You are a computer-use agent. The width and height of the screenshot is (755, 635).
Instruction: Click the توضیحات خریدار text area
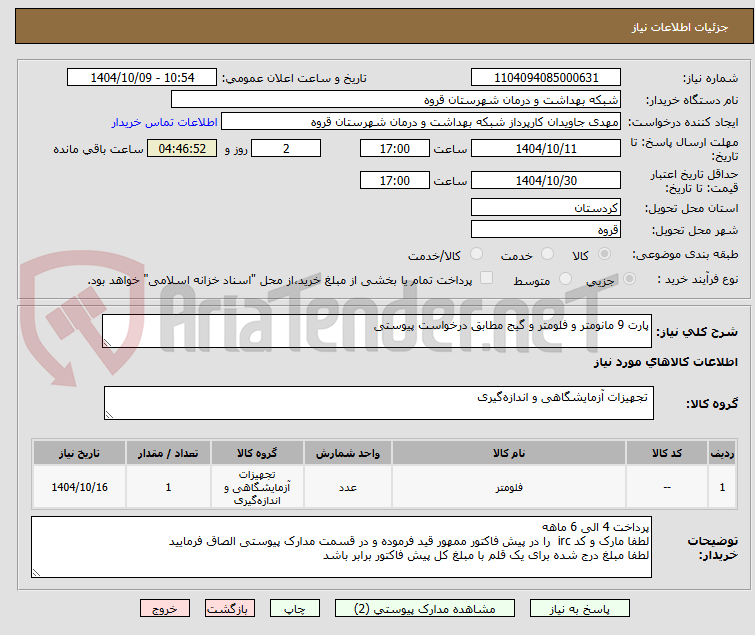[341, 547]
